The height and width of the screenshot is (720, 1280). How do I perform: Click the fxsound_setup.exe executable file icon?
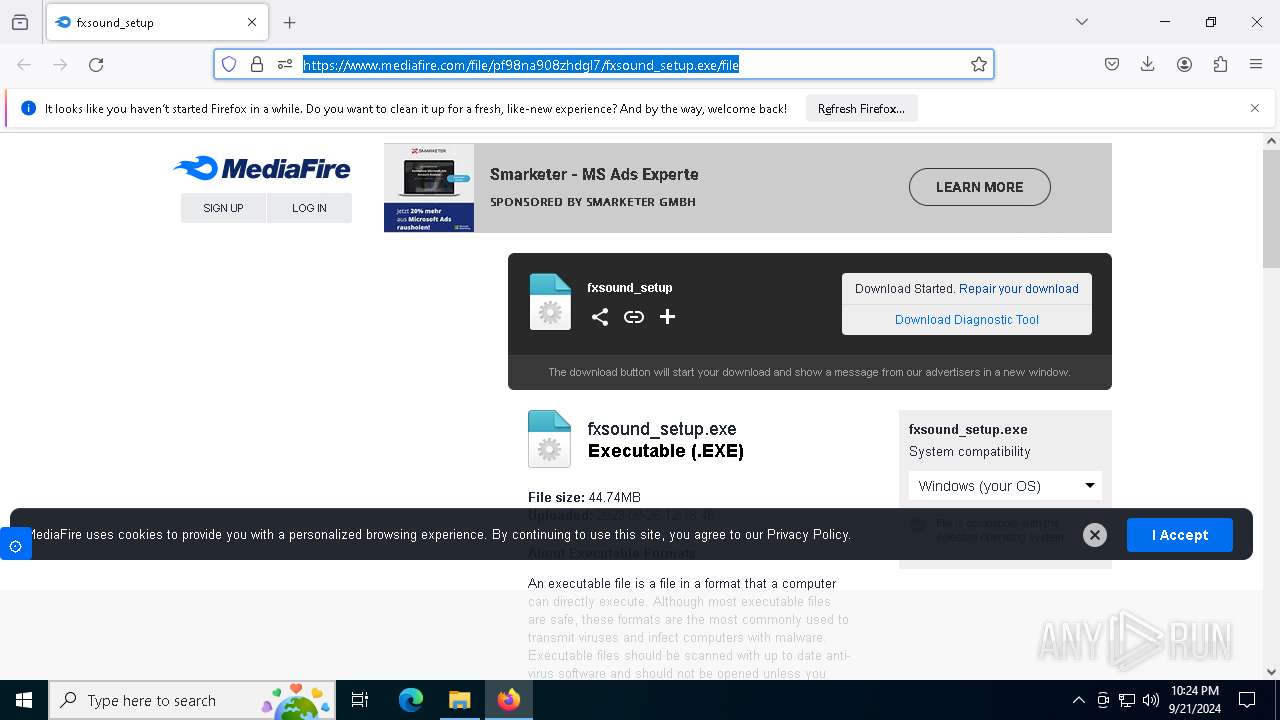pos(549,438)
